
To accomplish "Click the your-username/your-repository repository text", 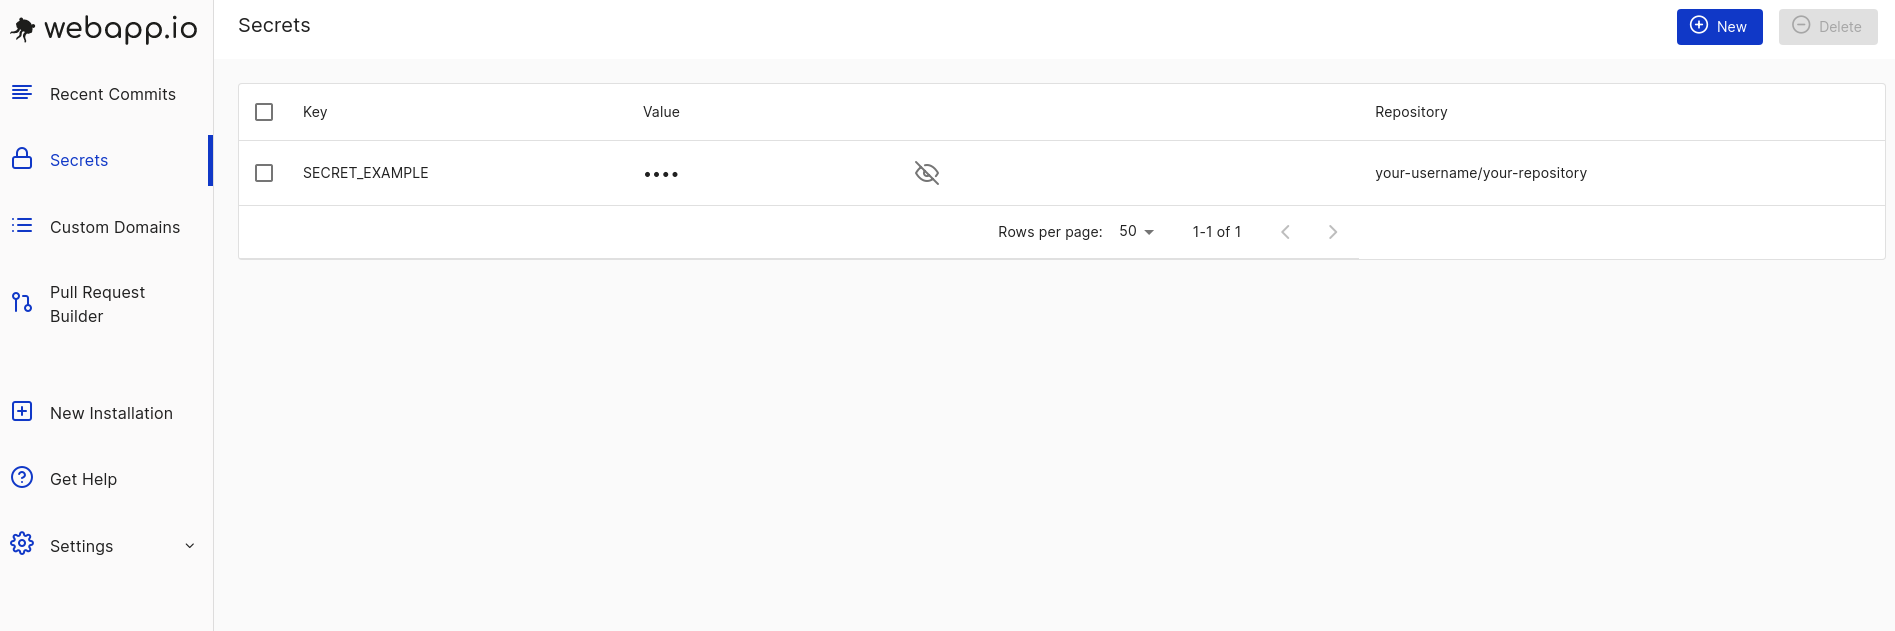I will pos(1481,172).
